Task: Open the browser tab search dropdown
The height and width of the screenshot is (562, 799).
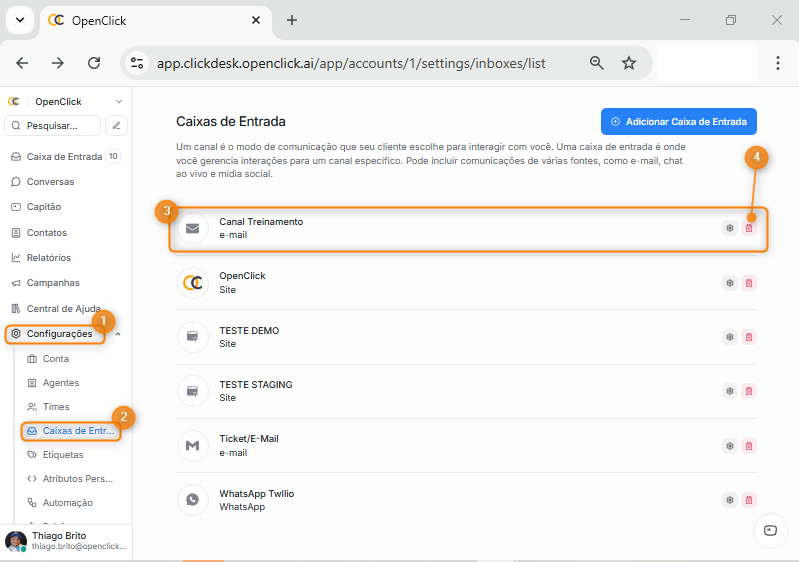Action: pos(20,20)
